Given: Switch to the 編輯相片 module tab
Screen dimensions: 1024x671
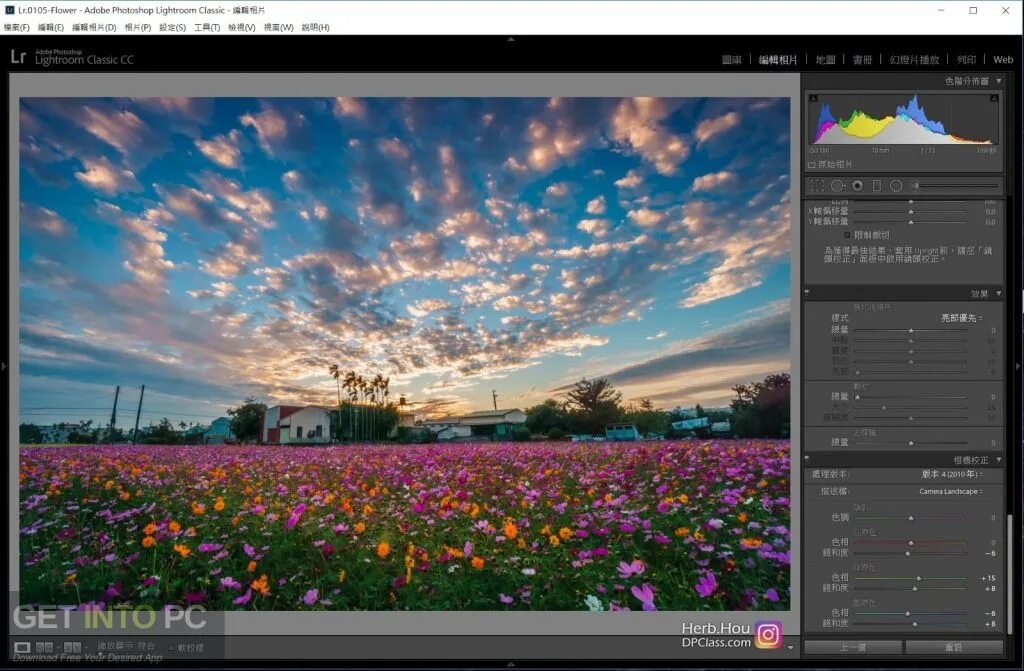Looking at the screenshot, I should 778,59.
